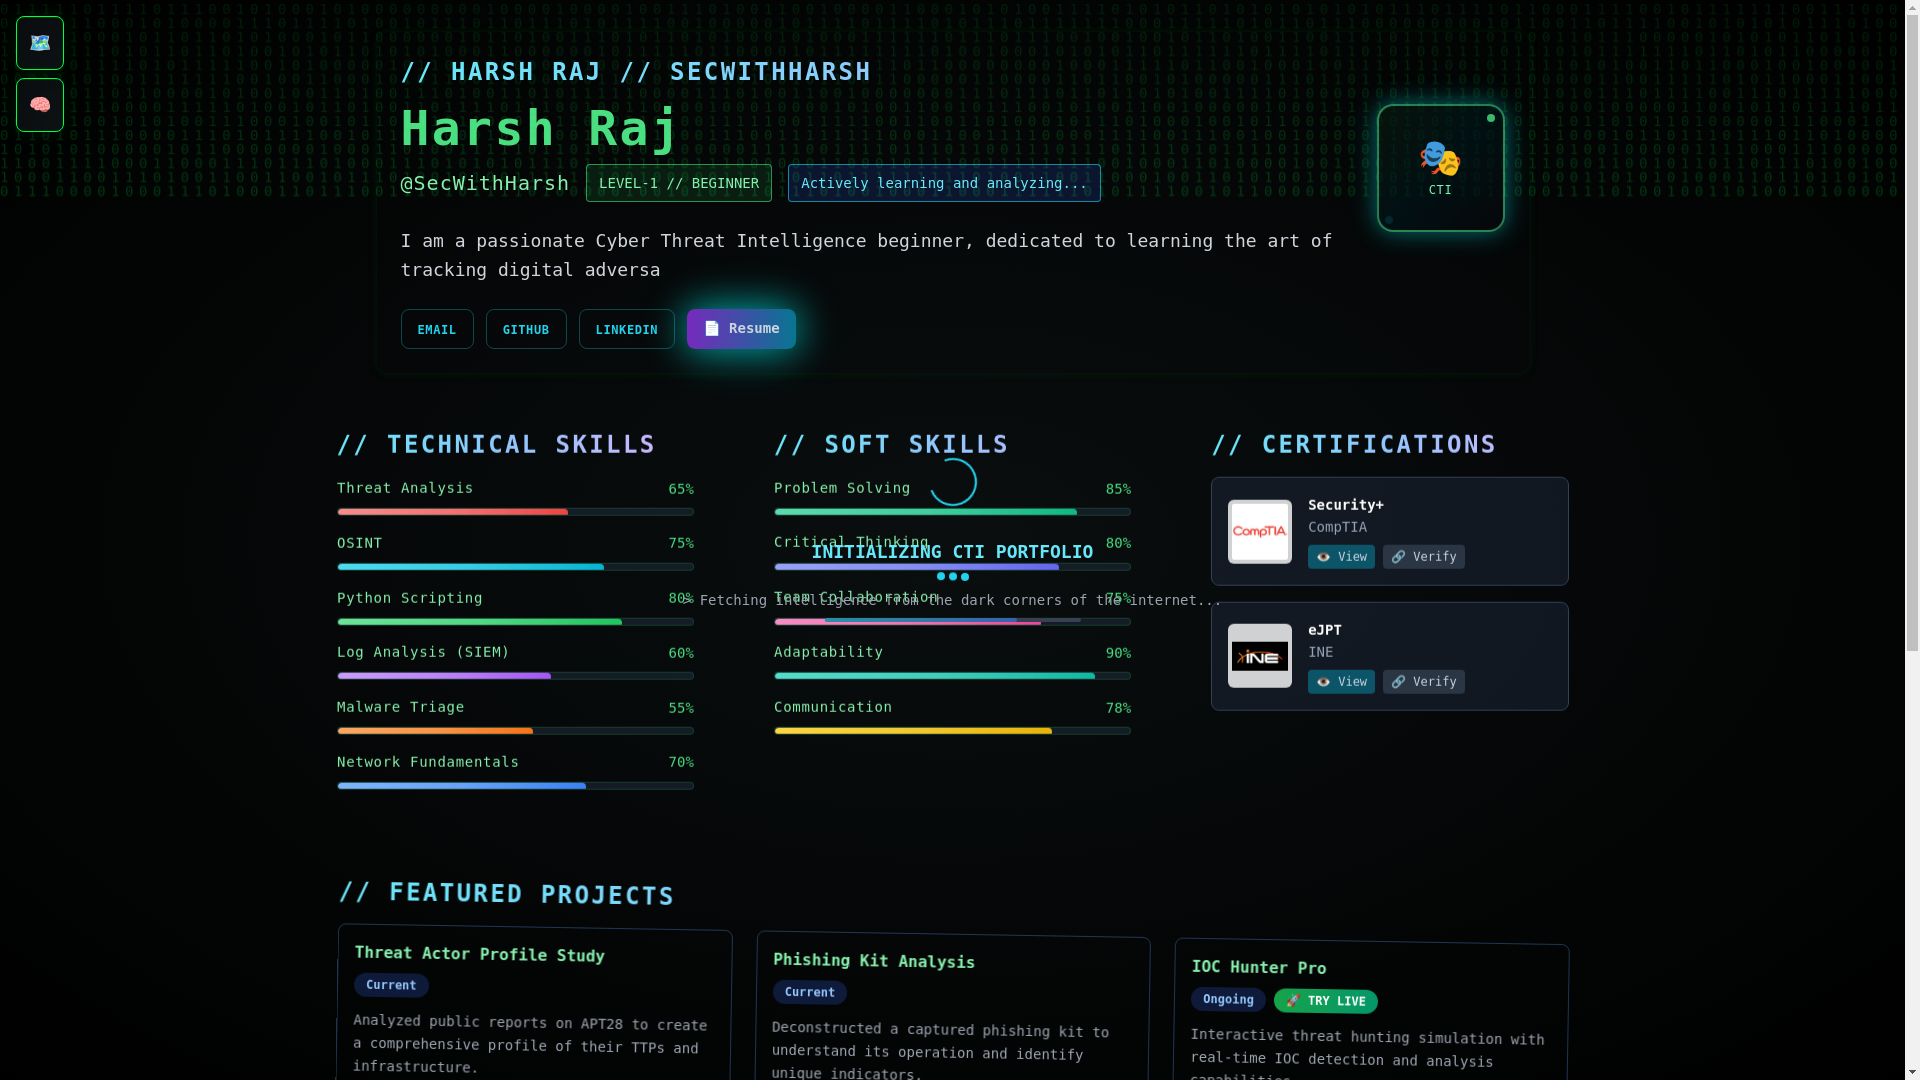Click the // CERTIFICATIONS heading
Image resolution: width=1920 pixels, height=1080 pixels.
coord(1354,444)
